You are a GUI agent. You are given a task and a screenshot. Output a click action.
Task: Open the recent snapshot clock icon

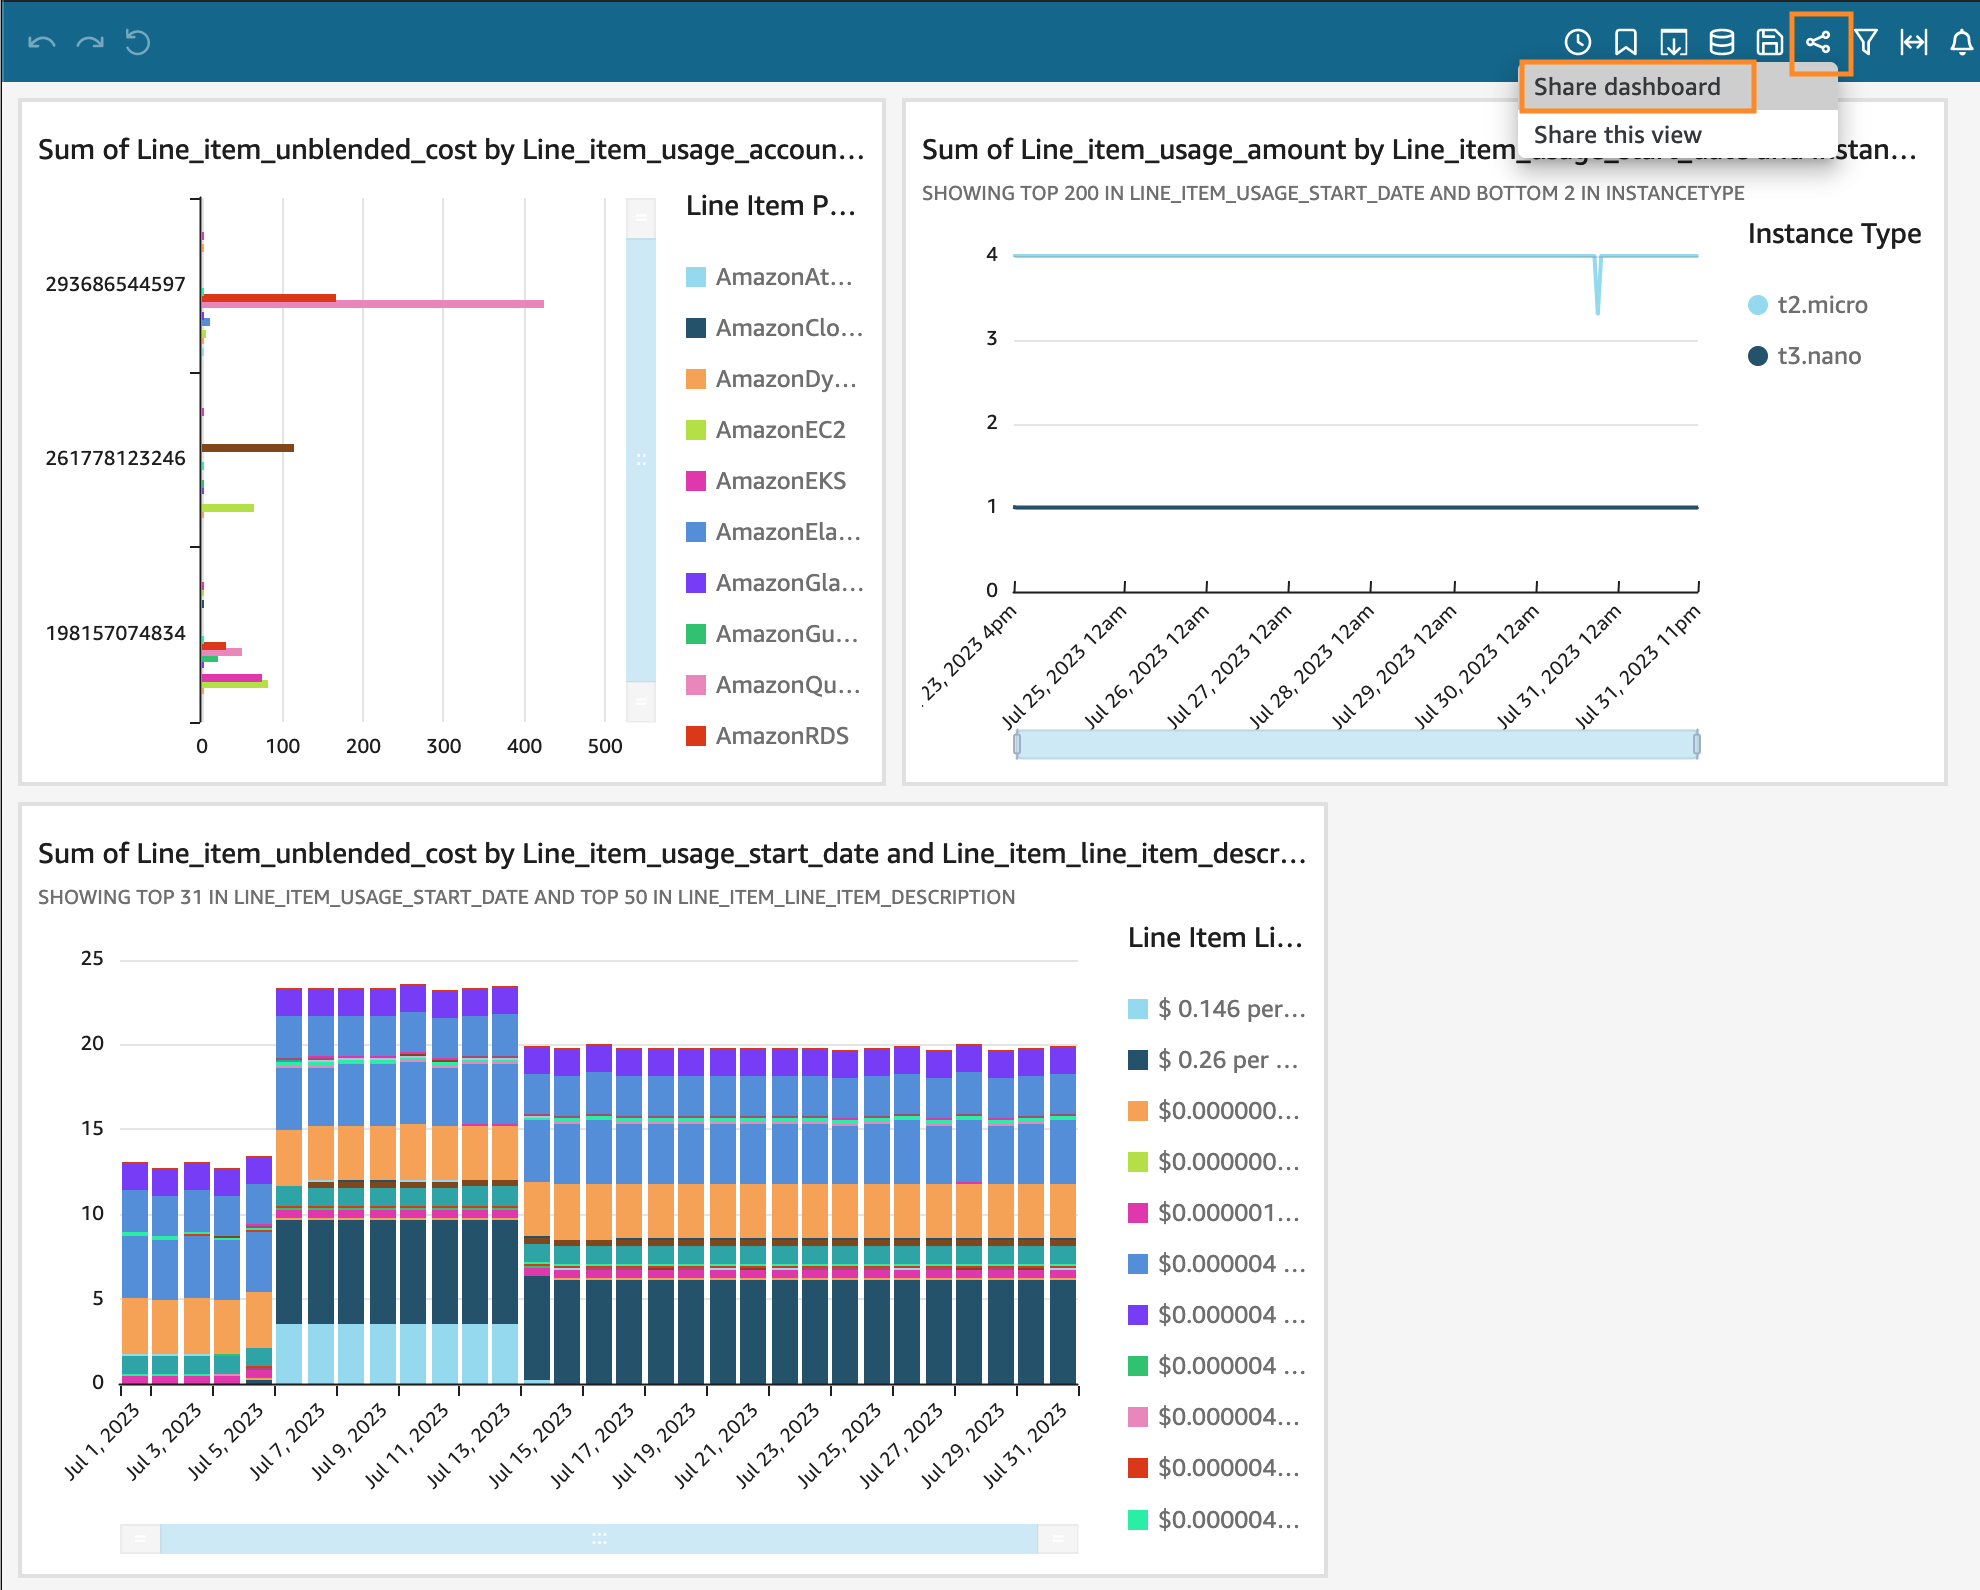pos(1577,42)
